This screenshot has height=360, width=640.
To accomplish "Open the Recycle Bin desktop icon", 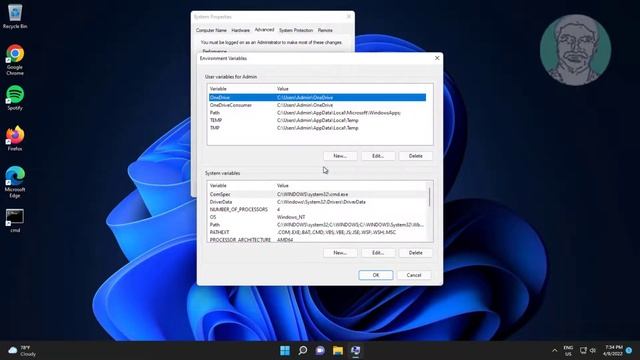I will pos(15,16).
